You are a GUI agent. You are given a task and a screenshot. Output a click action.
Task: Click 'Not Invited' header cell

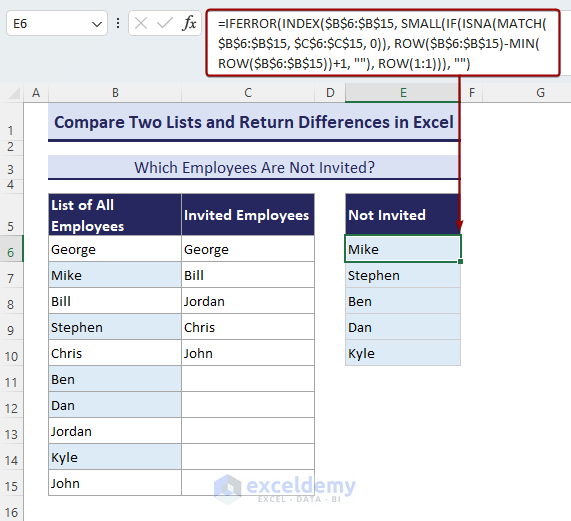click(x=403, y=215)
